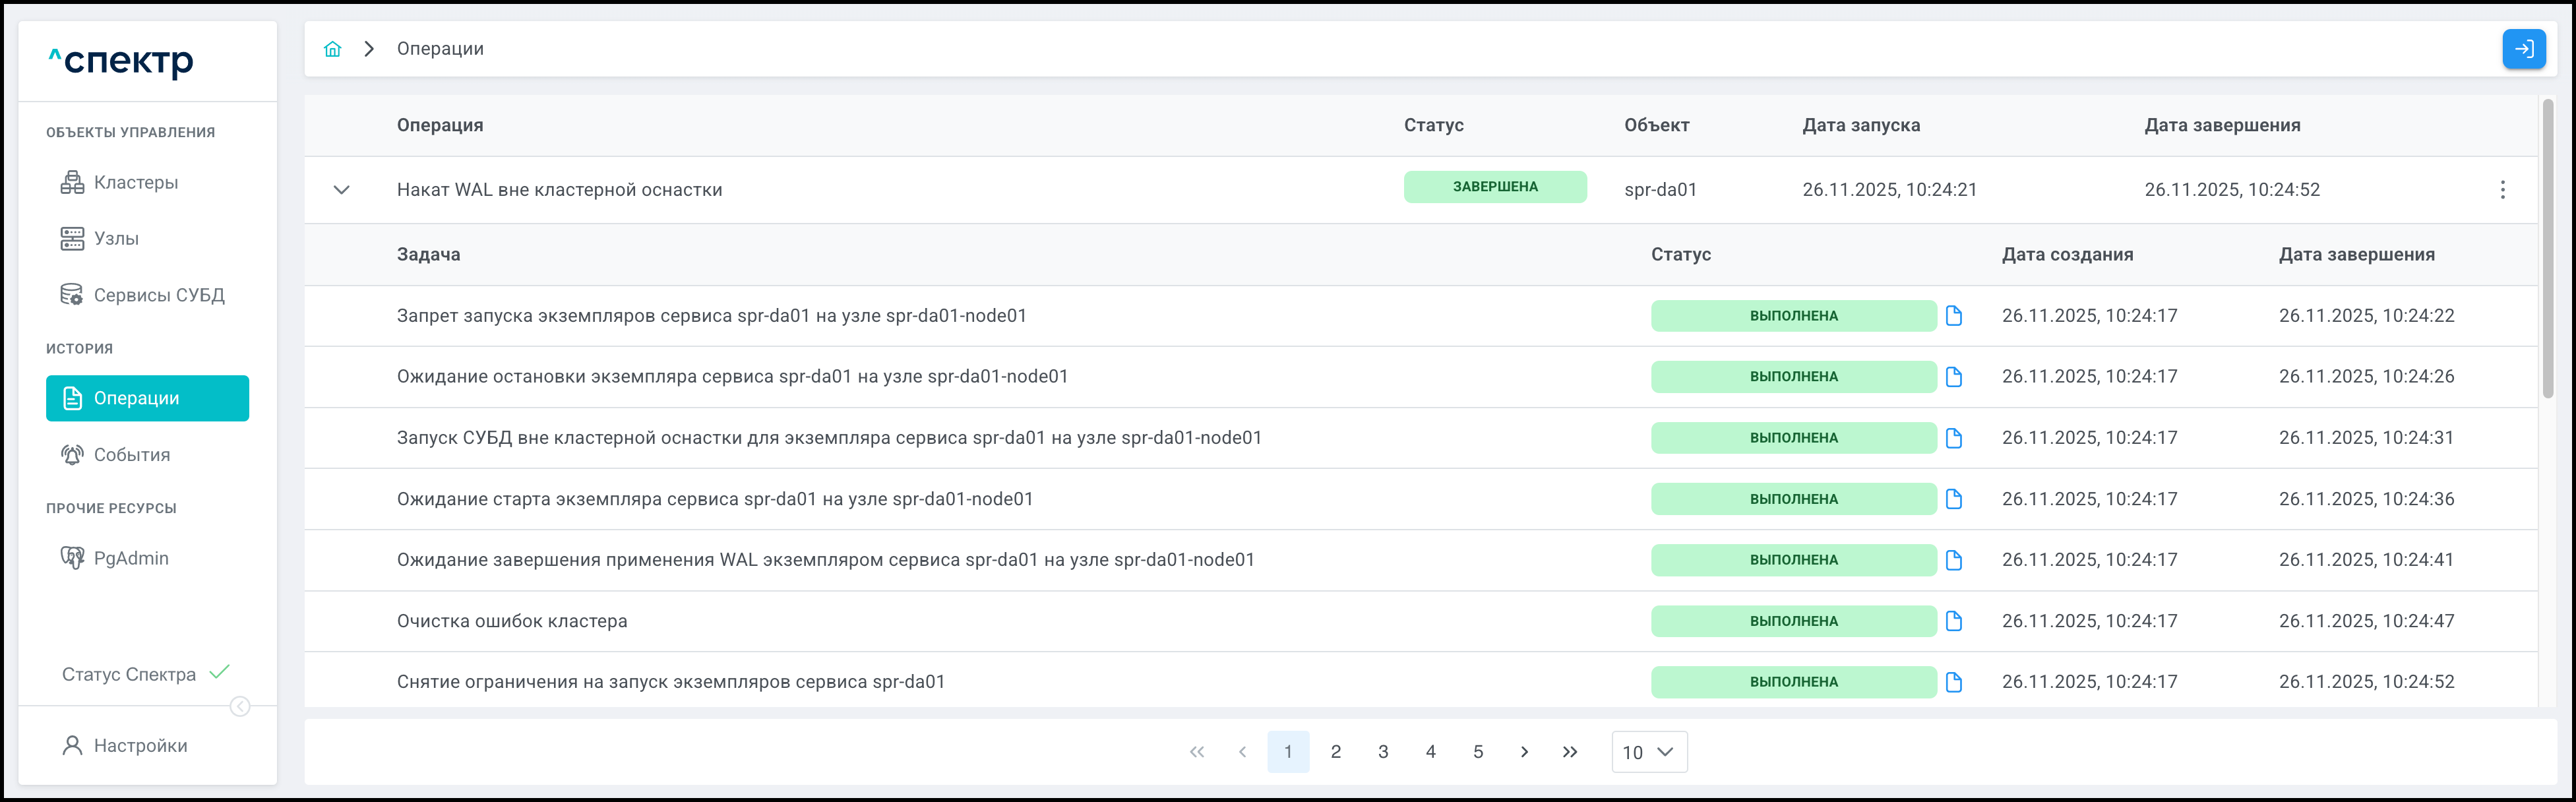Open log for Ожидание старта экземпляра task

pyautogui.click(x=1953, y=499)
